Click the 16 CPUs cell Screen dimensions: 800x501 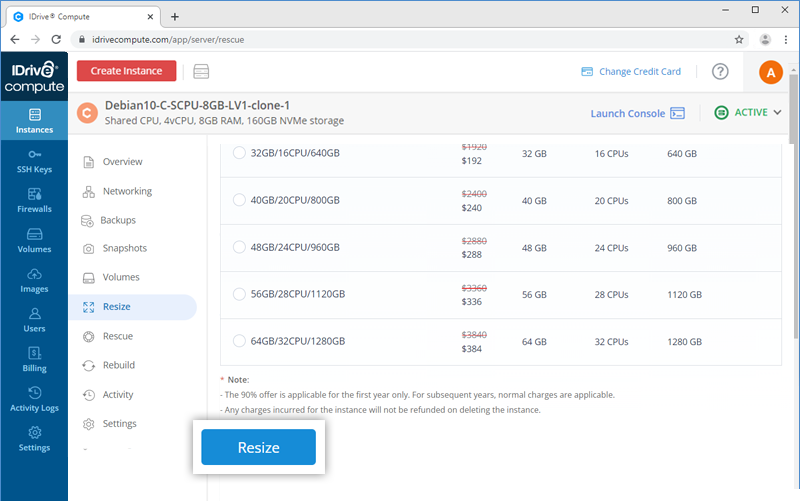click(x=611, y=154)
